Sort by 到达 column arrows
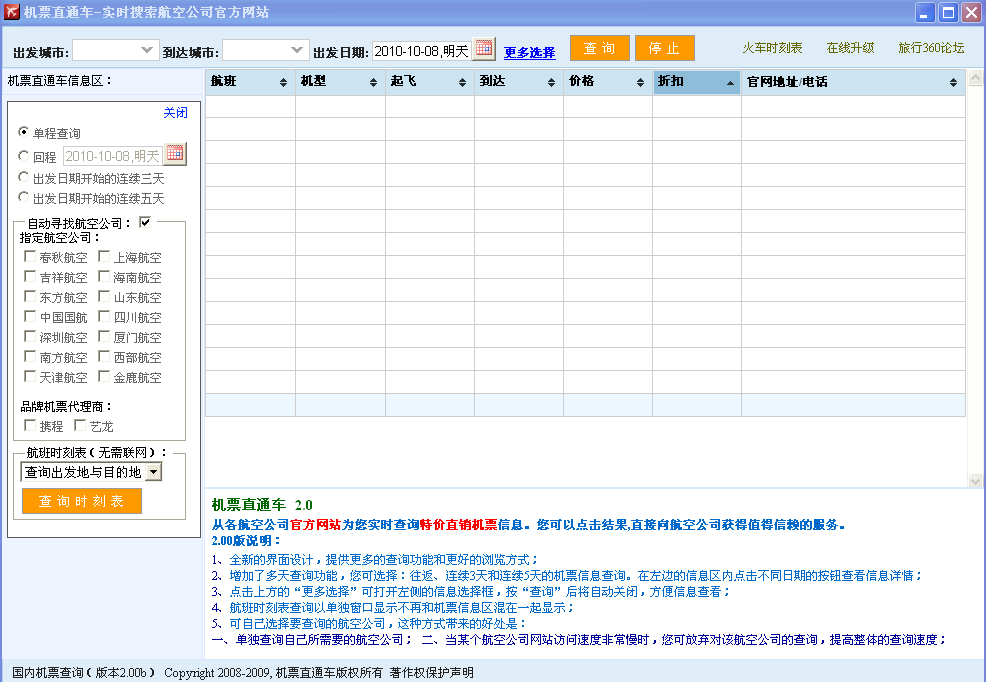The image size is (986, 682). (x=551, y=82)
